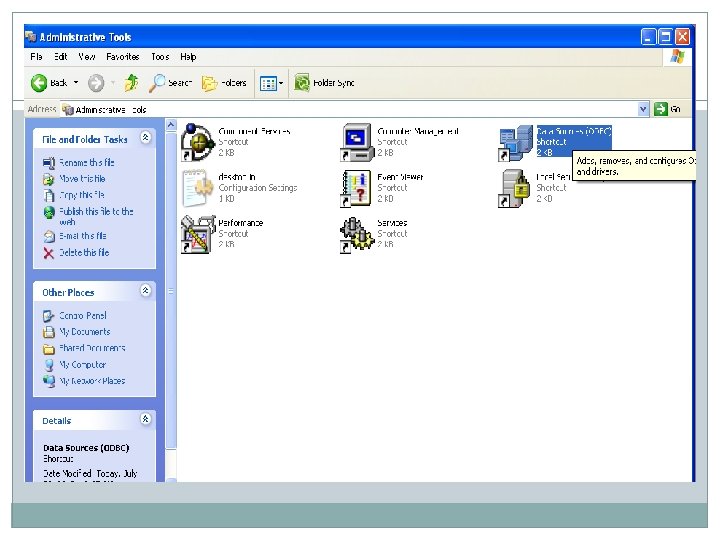
Task: Open the Favorites menu
Action: 123,57
